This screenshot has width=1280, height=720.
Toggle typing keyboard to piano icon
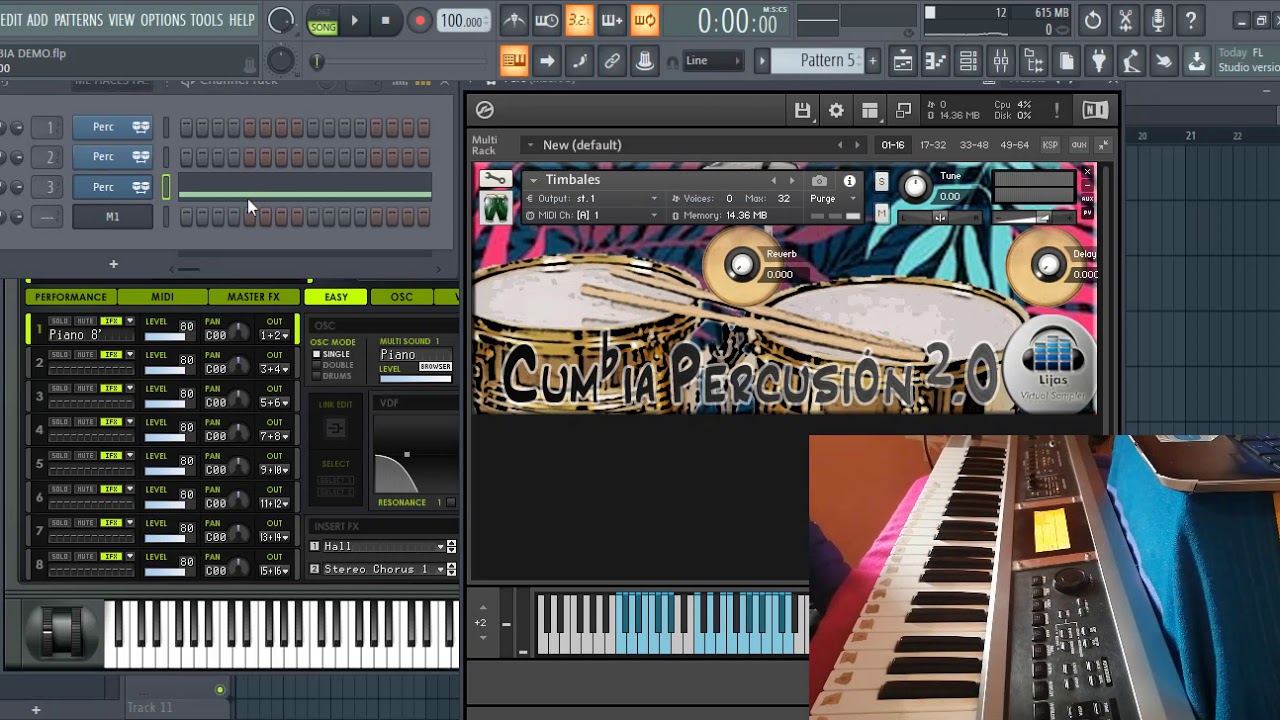[514, 61]
